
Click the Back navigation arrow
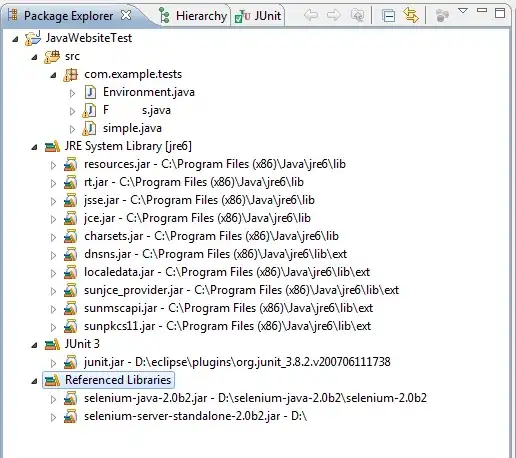[x=311, y=15]
